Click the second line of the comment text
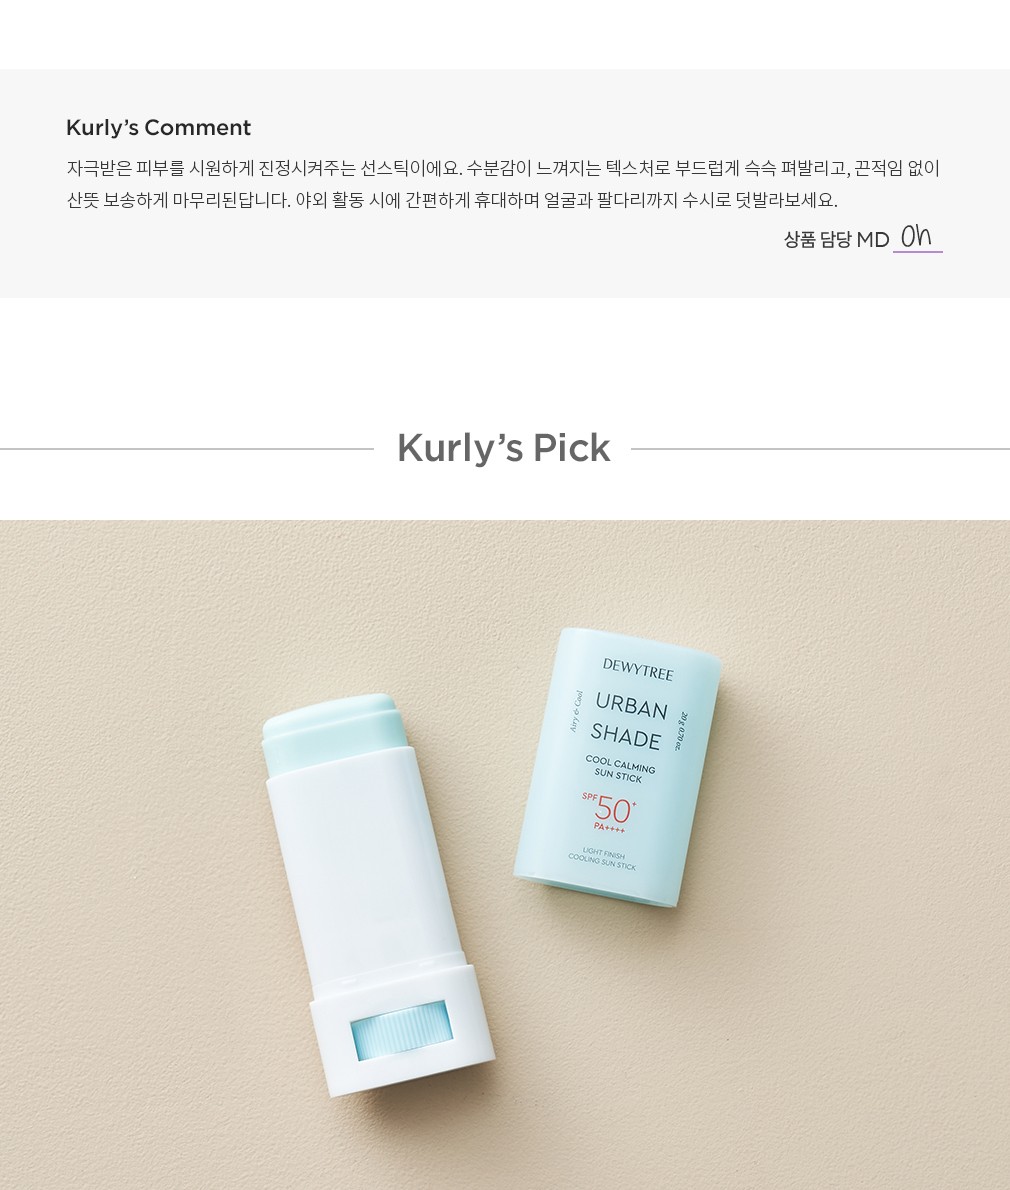This screenshot has width=1010, height=1190. 452,200
